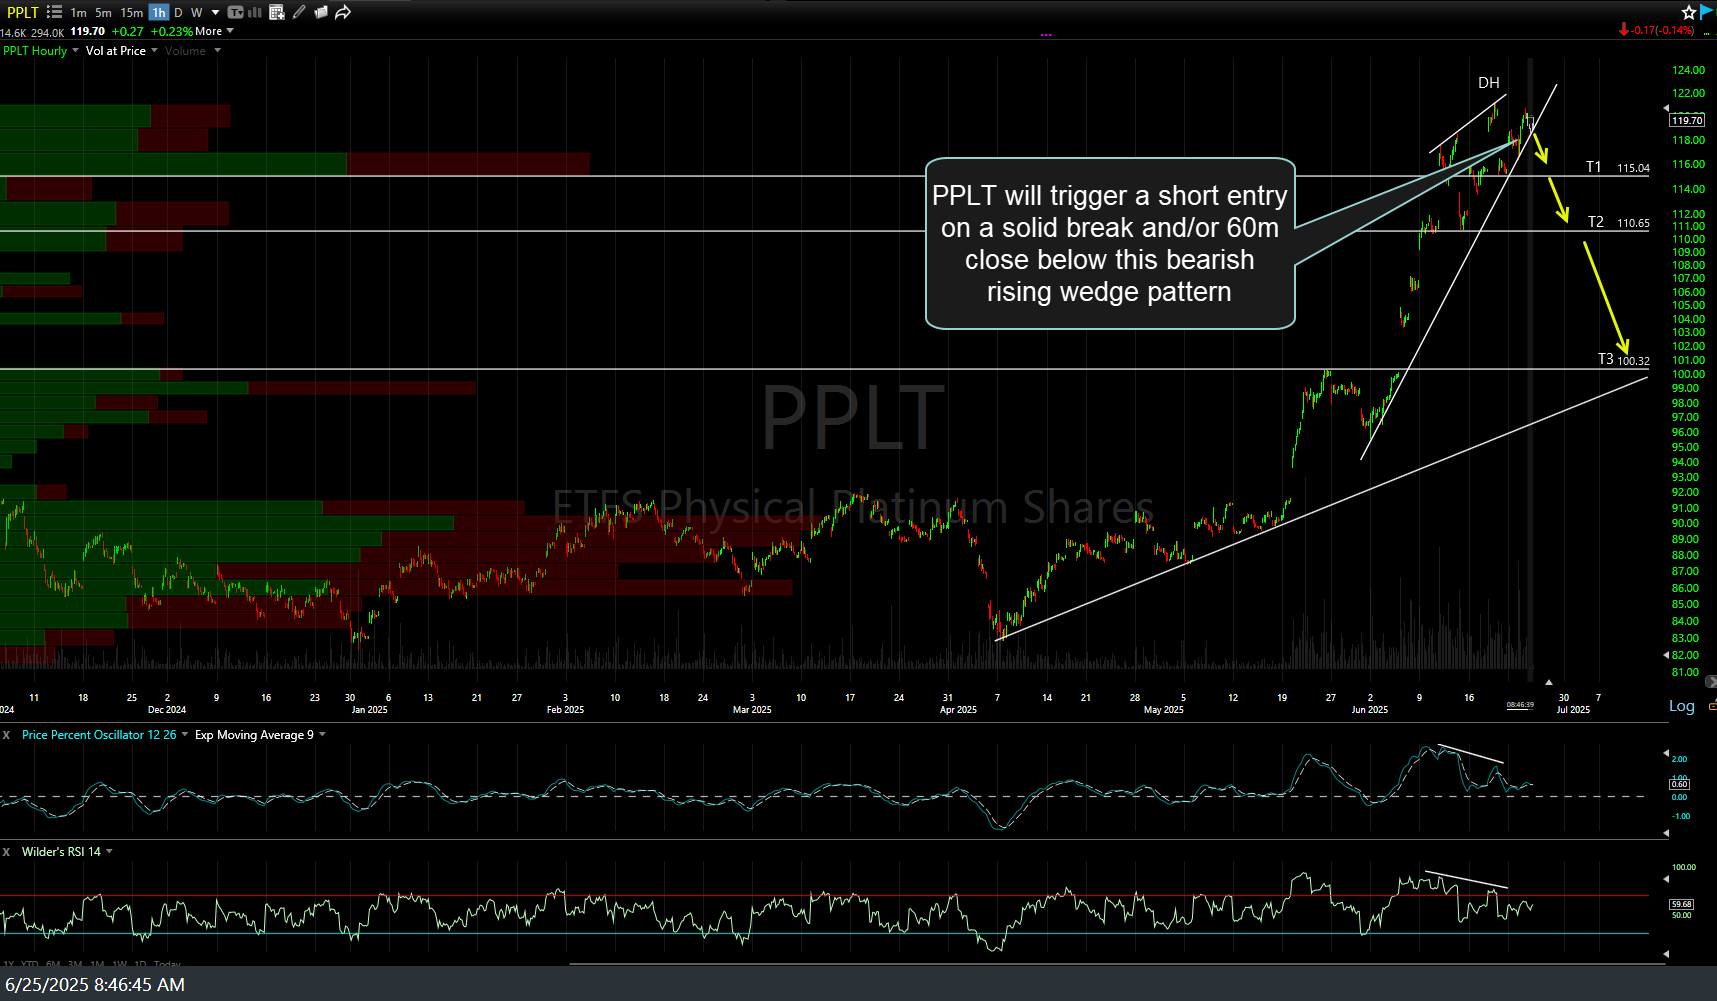
Task: Click the share arrow icon
Action: (343, 12)
